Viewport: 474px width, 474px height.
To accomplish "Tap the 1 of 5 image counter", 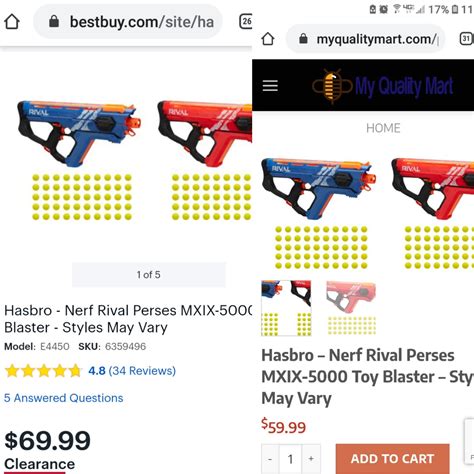I will tap(149, 275).
